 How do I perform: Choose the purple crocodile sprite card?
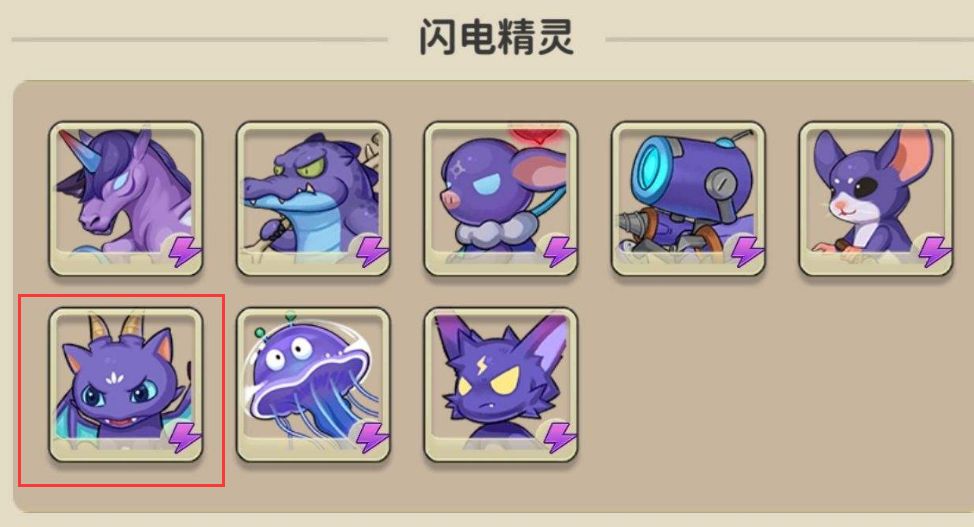point(314,199)
